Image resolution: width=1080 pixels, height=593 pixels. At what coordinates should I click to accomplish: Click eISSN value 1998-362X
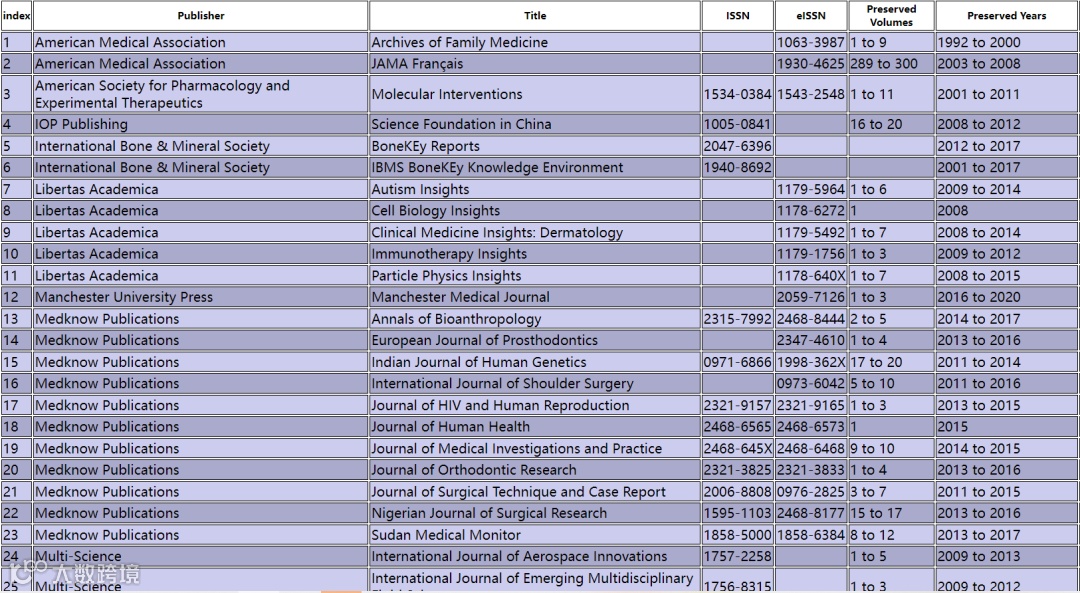point(811,362)
